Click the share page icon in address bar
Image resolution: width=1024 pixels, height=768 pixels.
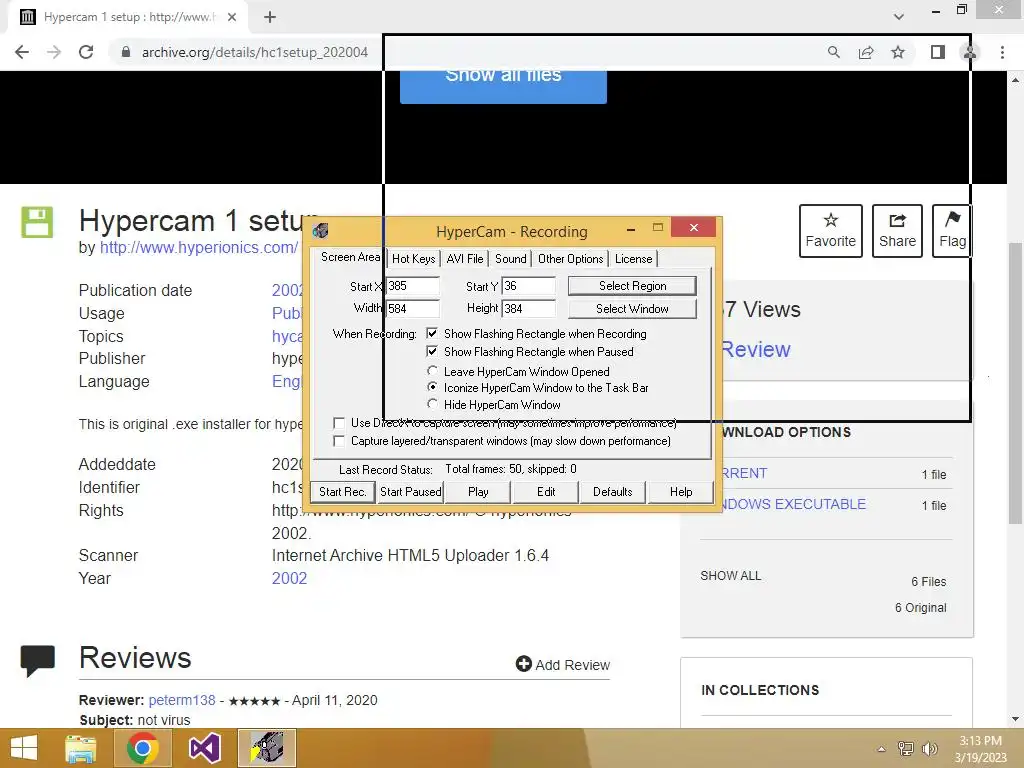point(866,52)
